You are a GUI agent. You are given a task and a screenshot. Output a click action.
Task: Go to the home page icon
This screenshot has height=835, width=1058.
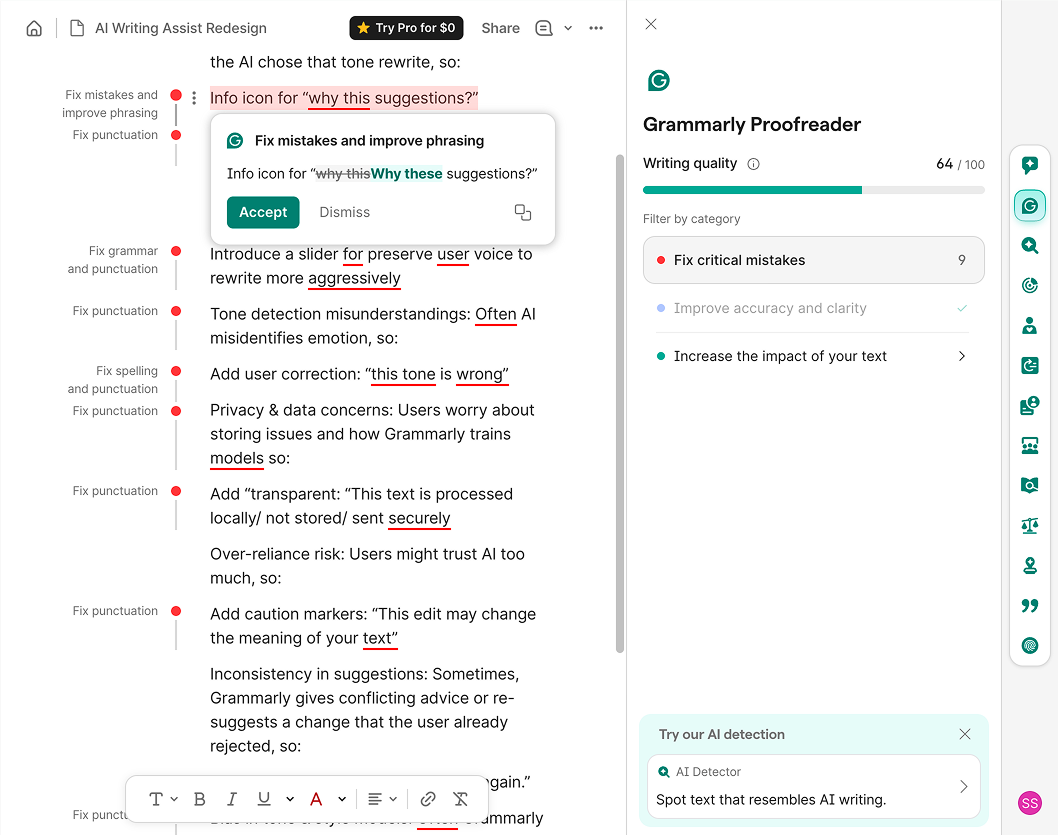coord(34,28)
